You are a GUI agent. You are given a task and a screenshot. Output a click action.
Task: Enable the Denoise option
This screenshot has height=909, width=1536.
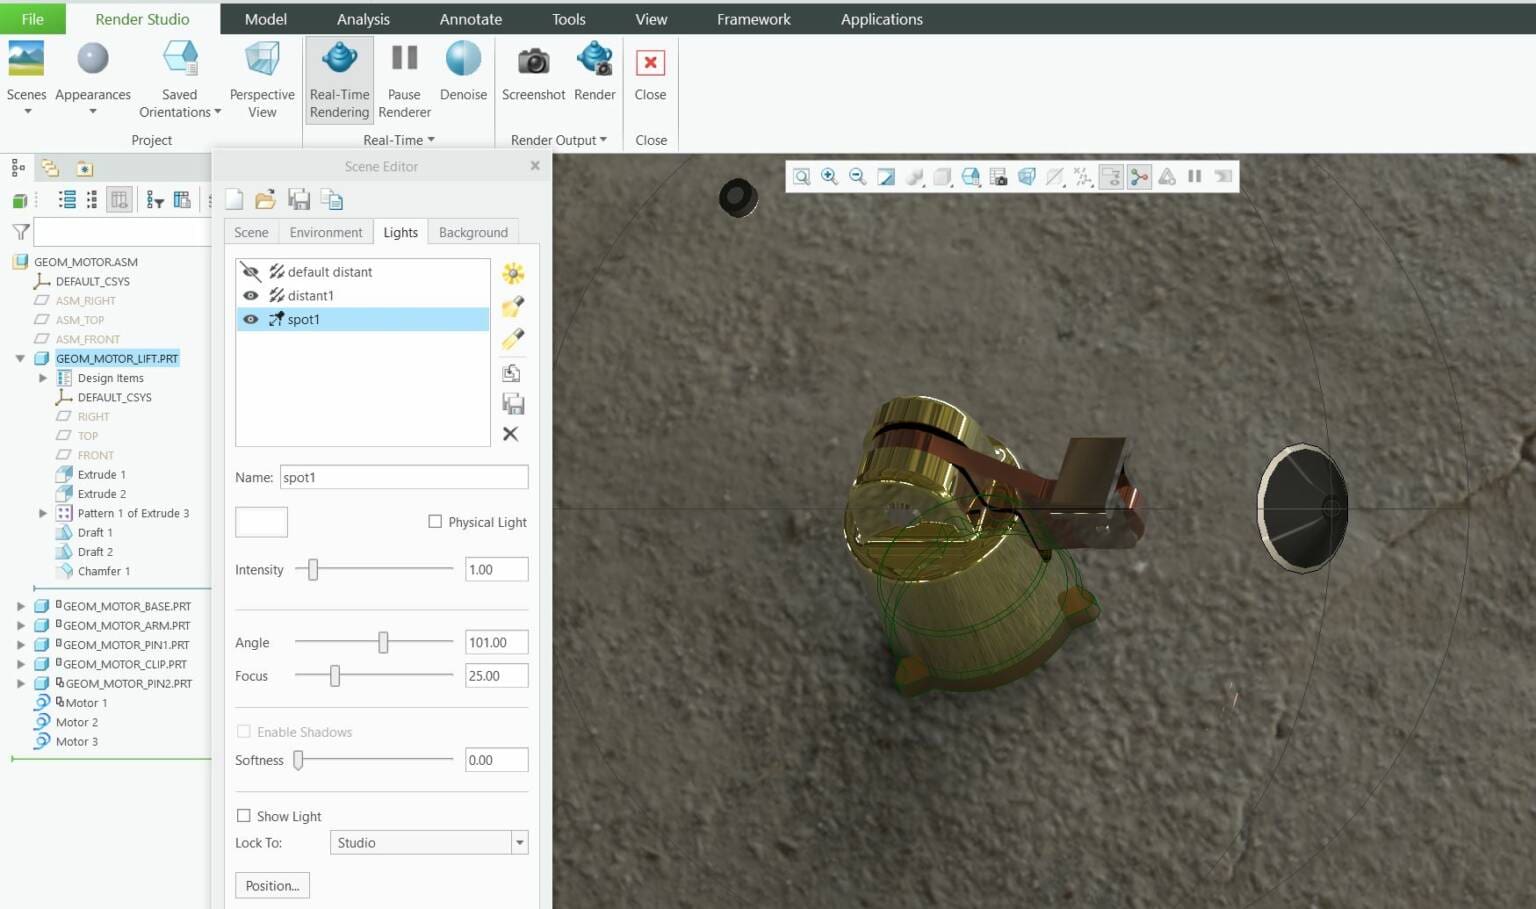tap(463, 72)
